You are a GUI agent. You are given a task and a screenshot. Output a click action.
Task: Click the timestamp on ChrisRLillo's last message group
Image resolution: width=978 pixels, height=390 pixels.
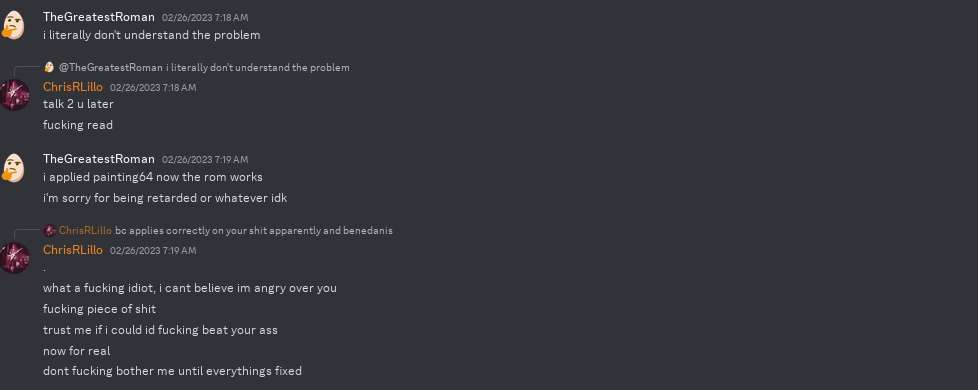(153, 251)
